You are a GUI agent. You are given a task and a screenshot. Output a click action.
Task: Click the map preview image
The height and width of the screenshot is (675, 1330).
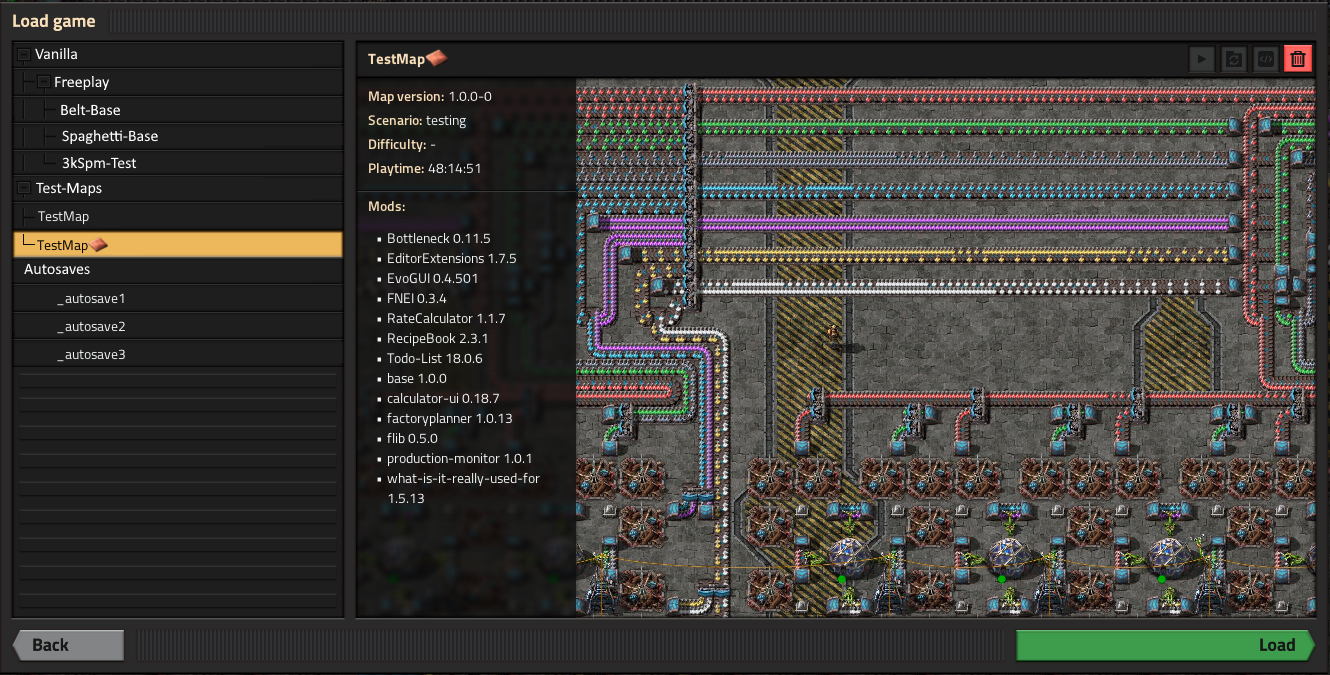click(x=946, y=347)
